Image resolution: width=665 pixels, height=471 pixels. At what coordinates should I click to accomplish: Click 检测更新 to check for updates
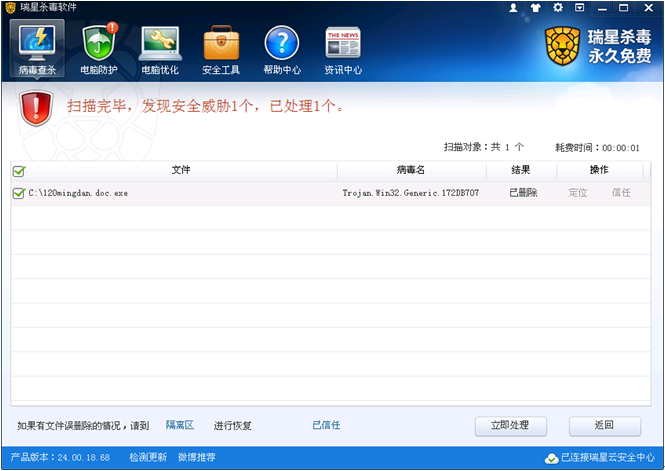pos(148,458)
